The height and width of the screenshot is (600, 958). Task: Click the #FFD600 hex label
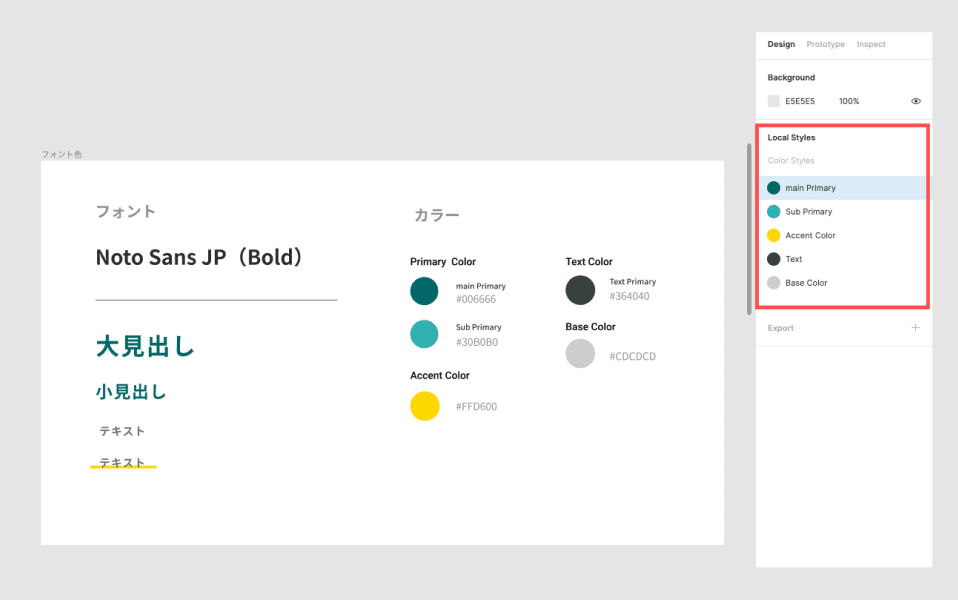(x=477, y=406)
